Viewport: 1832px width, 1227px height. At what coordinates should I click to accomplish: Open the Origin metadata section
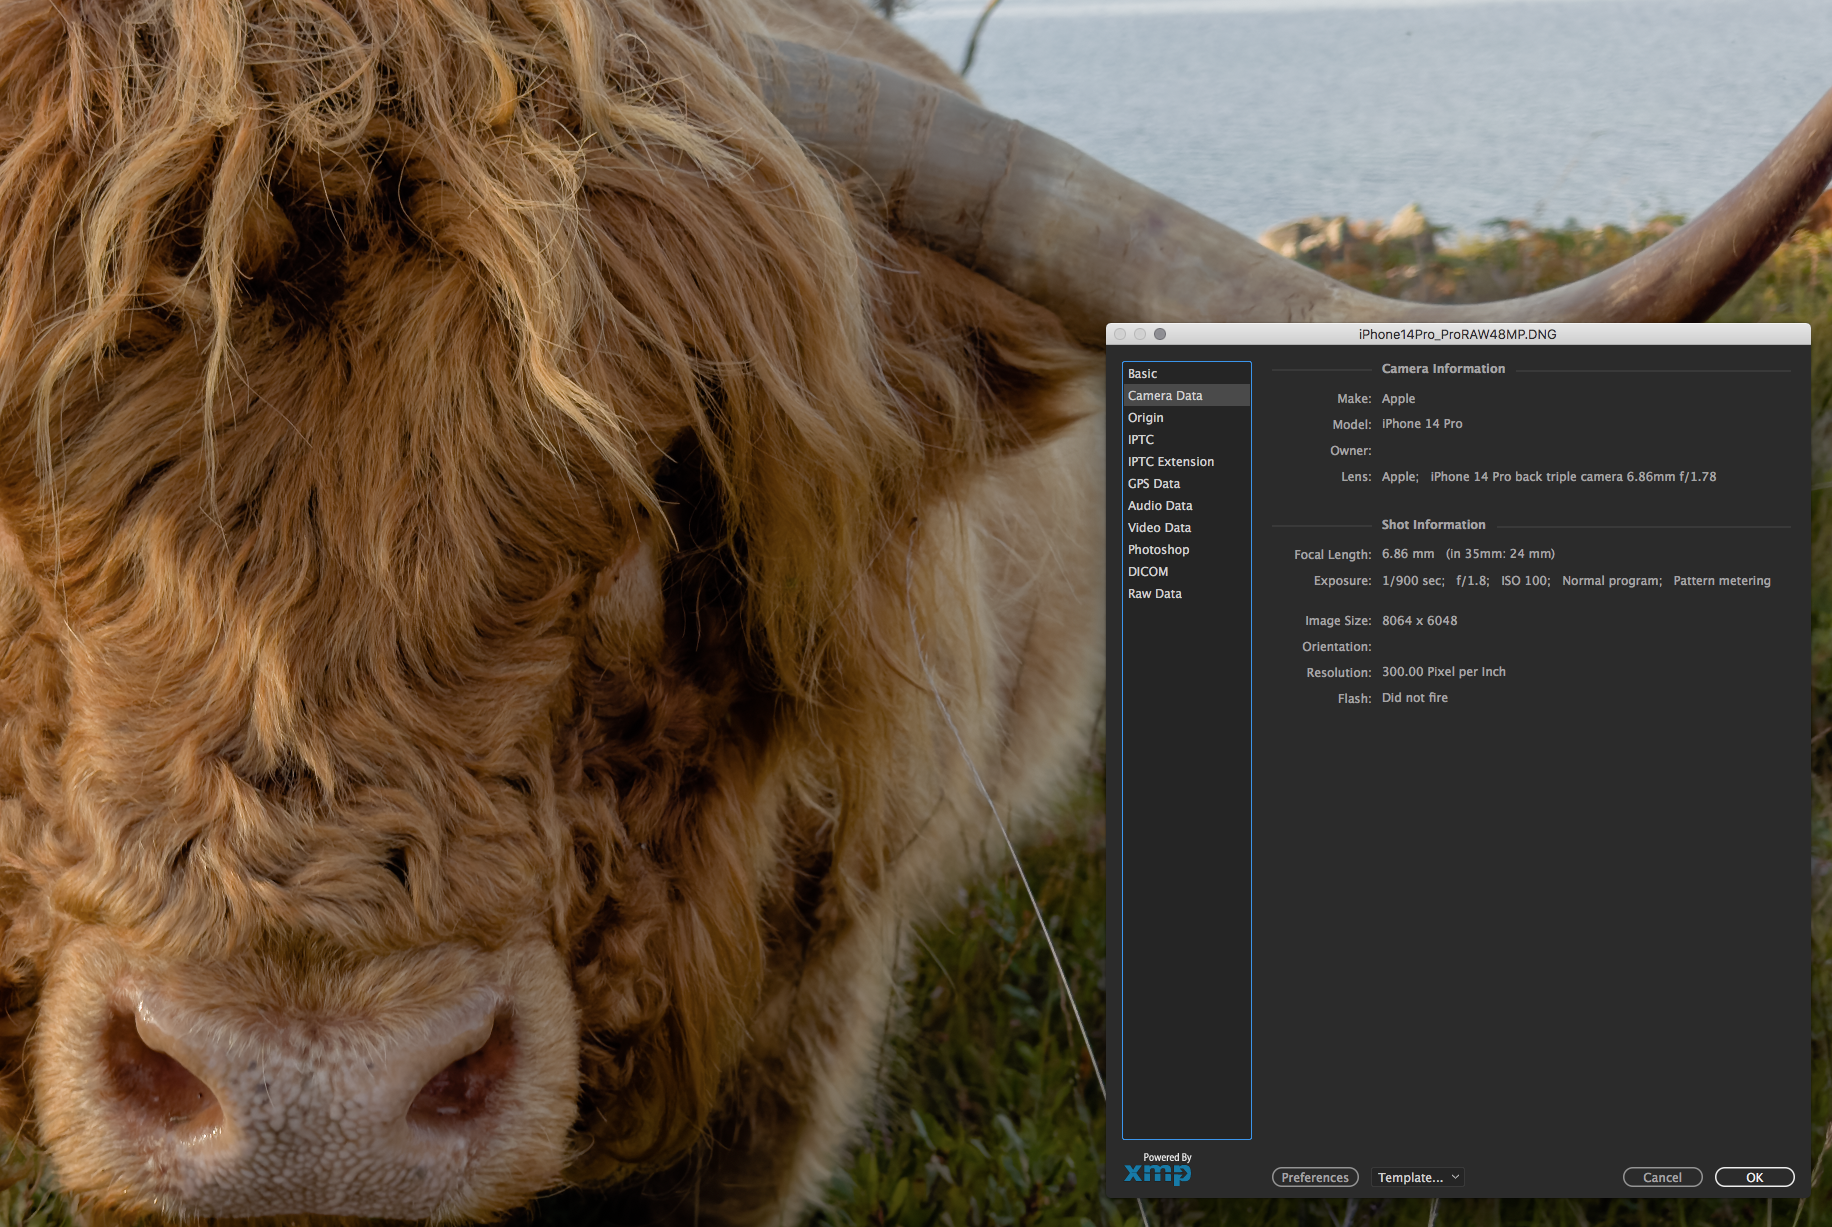tap(1186, 418)
